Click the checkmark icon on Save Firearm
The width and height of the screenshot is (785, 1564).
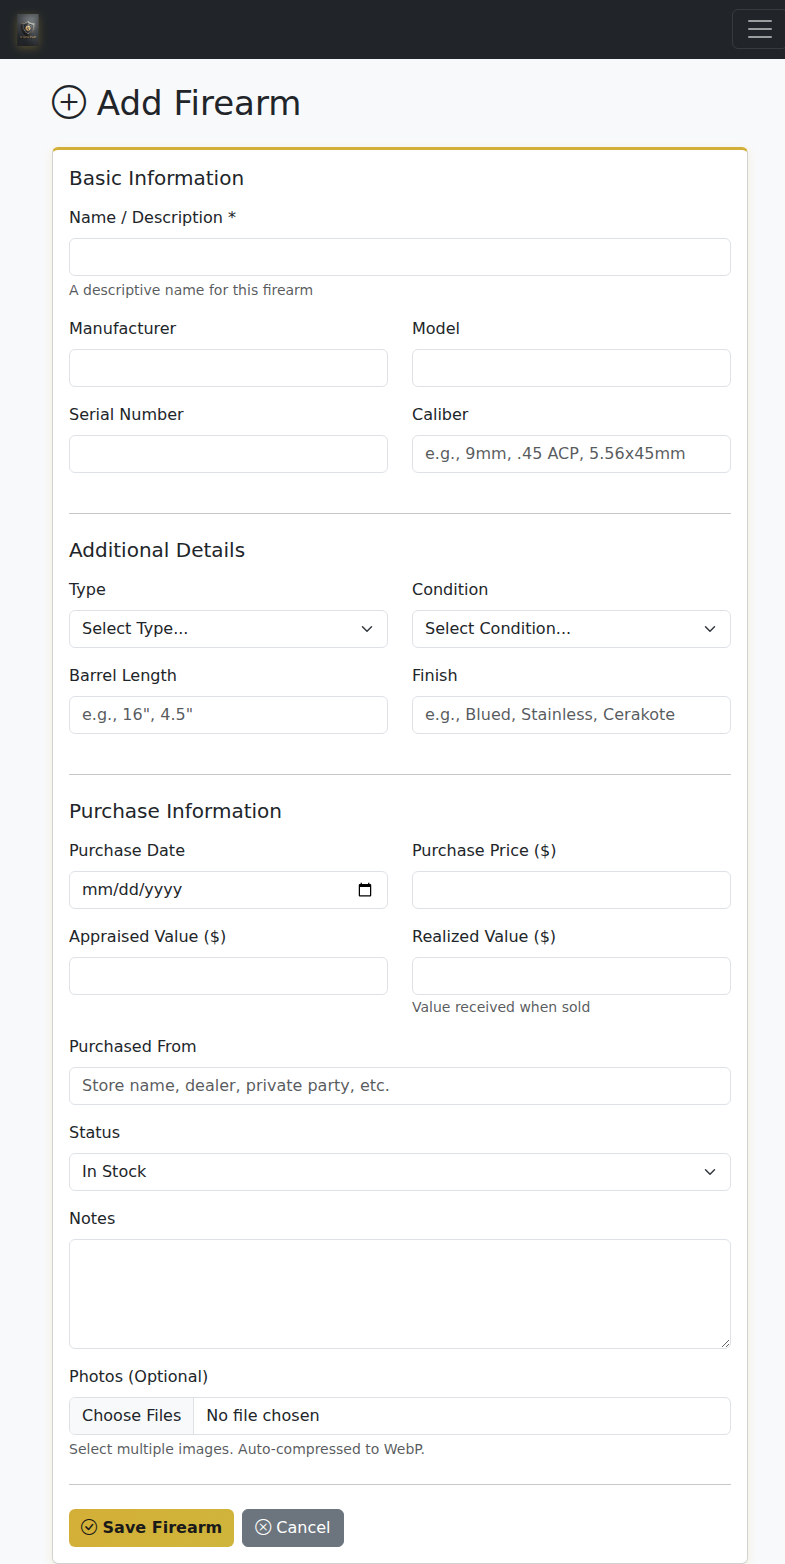(x=88, y=1527)
